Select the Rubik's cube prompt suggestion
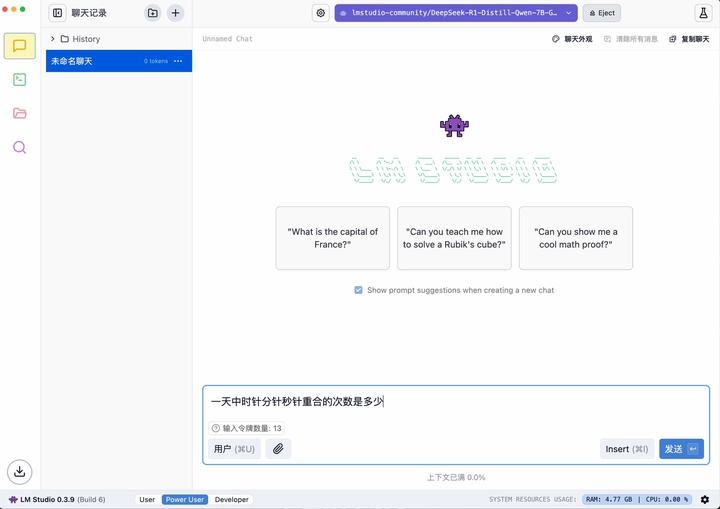 (454, 238)
